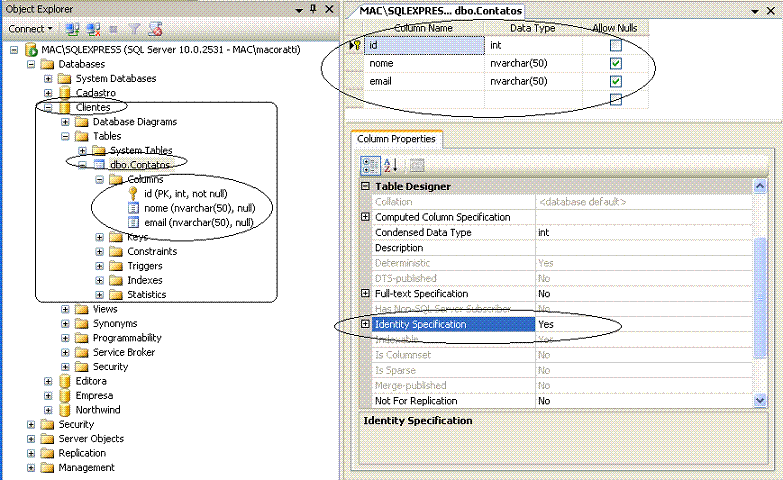Screen dimensions: 783x480
Task: Expand the Cadastro database node
Action: (48, 93)
